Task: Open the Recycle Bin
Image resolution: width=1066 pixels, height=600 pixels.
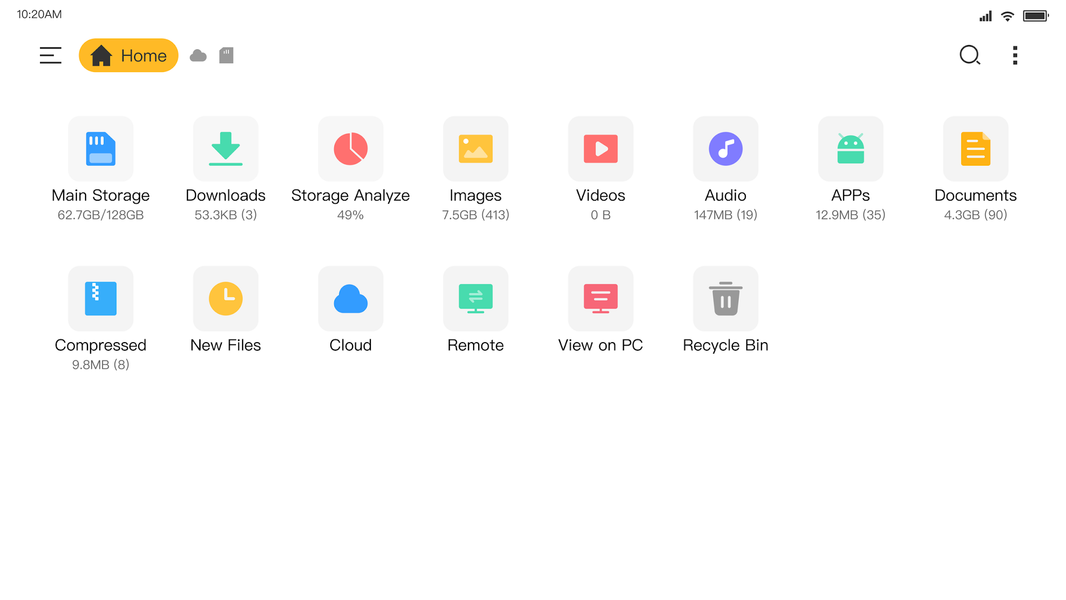Action: click(x=725, y=298)
